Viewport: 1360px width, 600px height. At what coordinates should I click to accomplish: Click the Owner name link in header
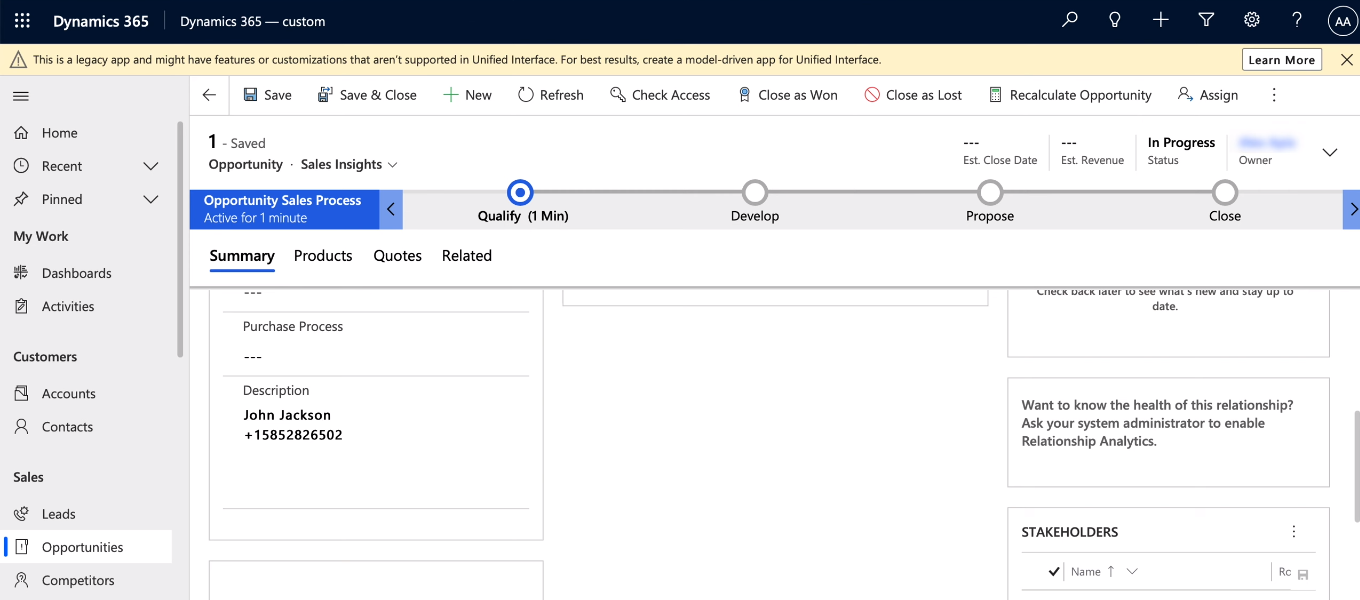1267,143
